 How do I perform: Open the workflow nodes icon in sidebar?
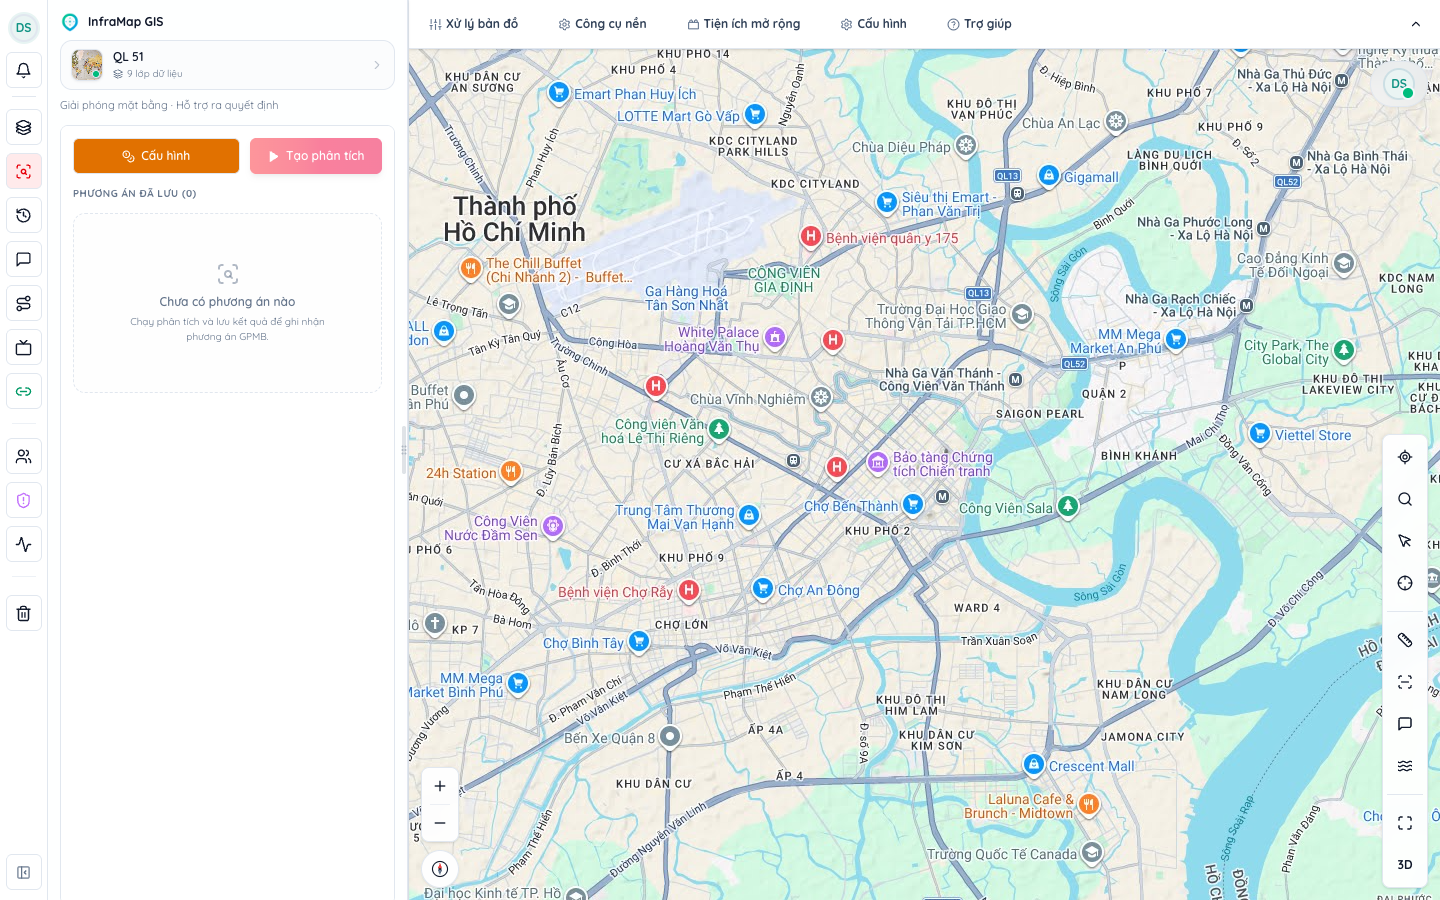click(x=24, y=303)
